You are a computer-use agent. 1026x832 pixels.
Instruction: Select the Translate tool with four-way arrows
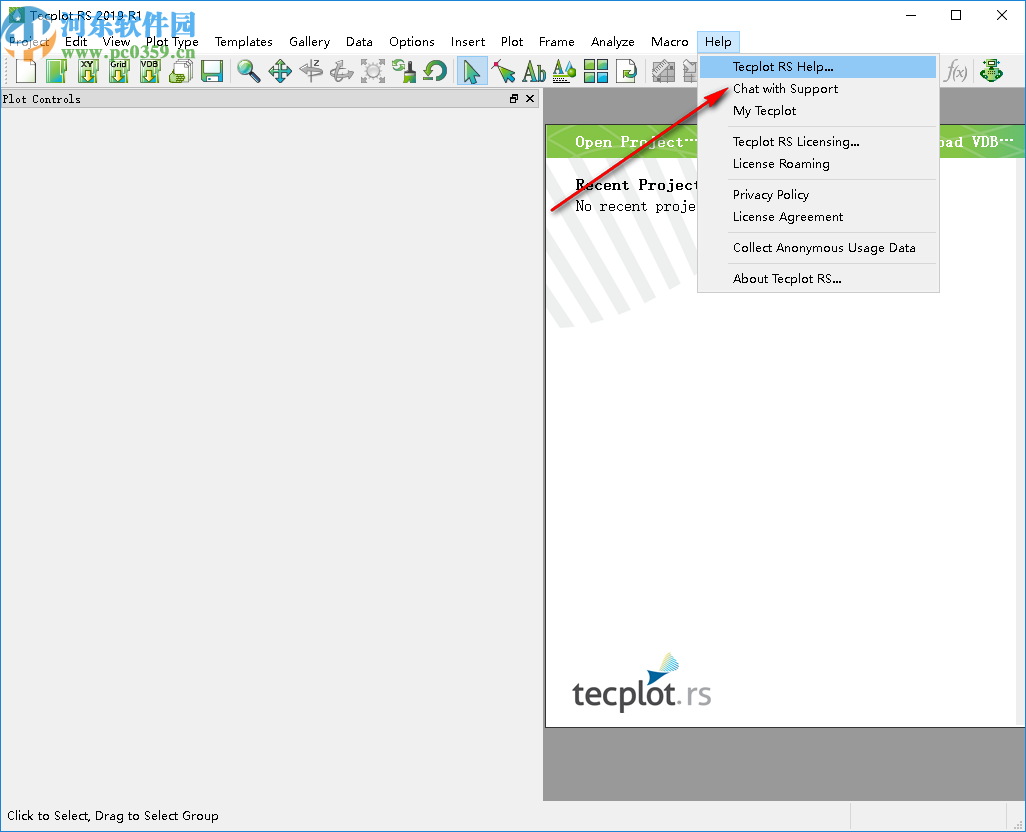(280, 70)
